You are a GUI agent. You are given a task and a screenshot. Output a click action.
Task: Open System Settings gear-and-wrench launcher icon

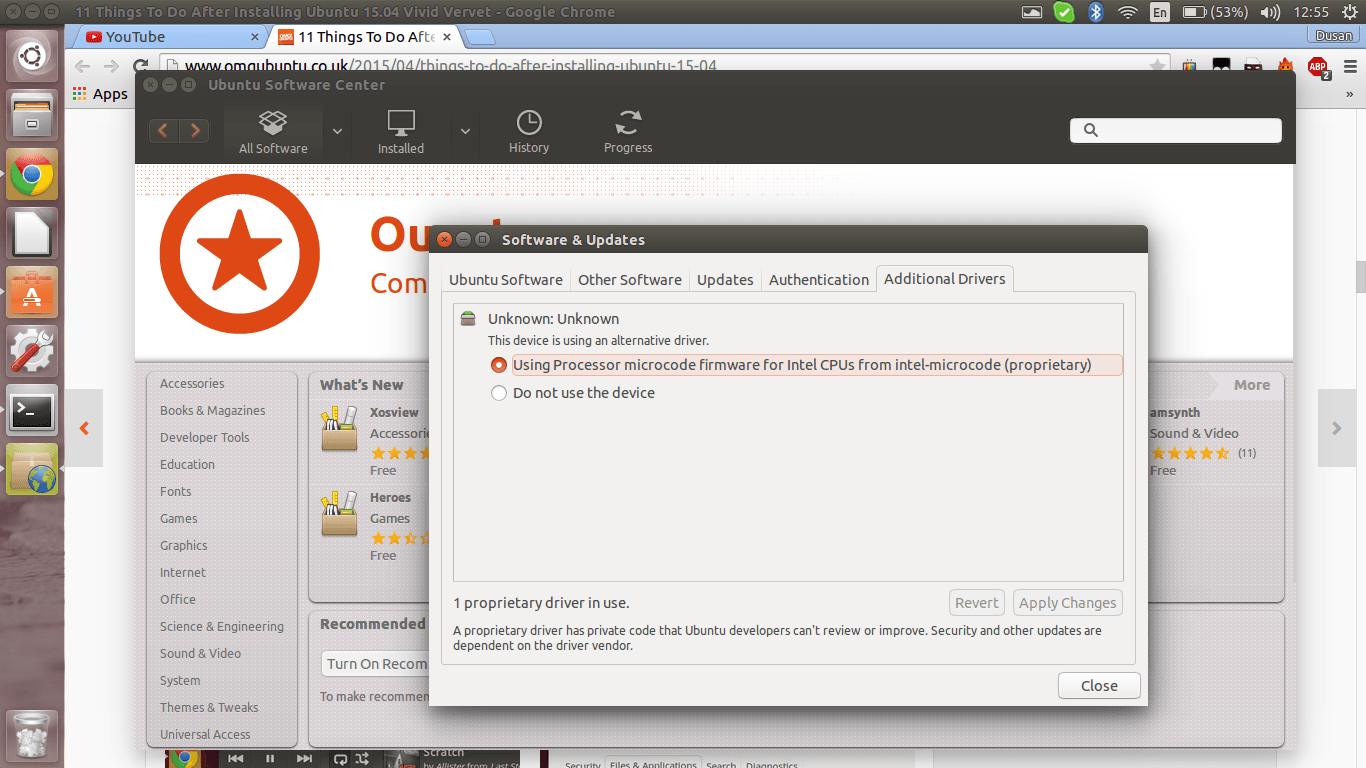click(32, 351)
